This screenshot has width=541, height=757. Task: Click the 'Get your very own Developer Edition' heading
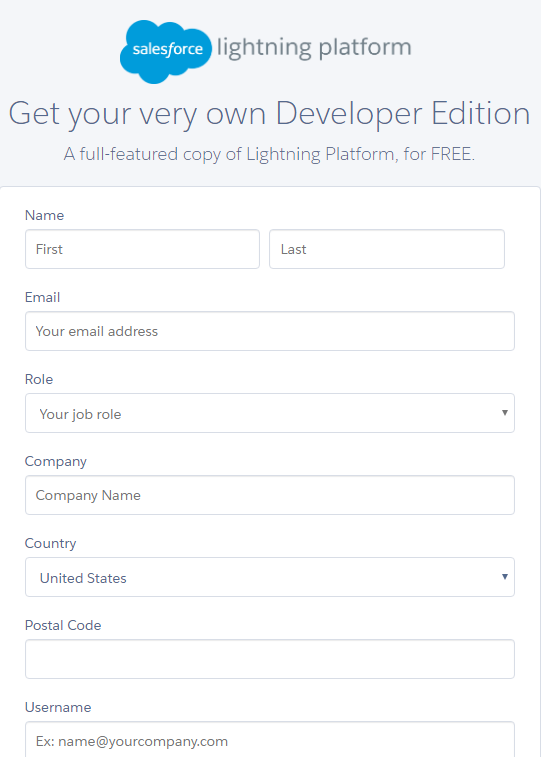coord(270,114)
